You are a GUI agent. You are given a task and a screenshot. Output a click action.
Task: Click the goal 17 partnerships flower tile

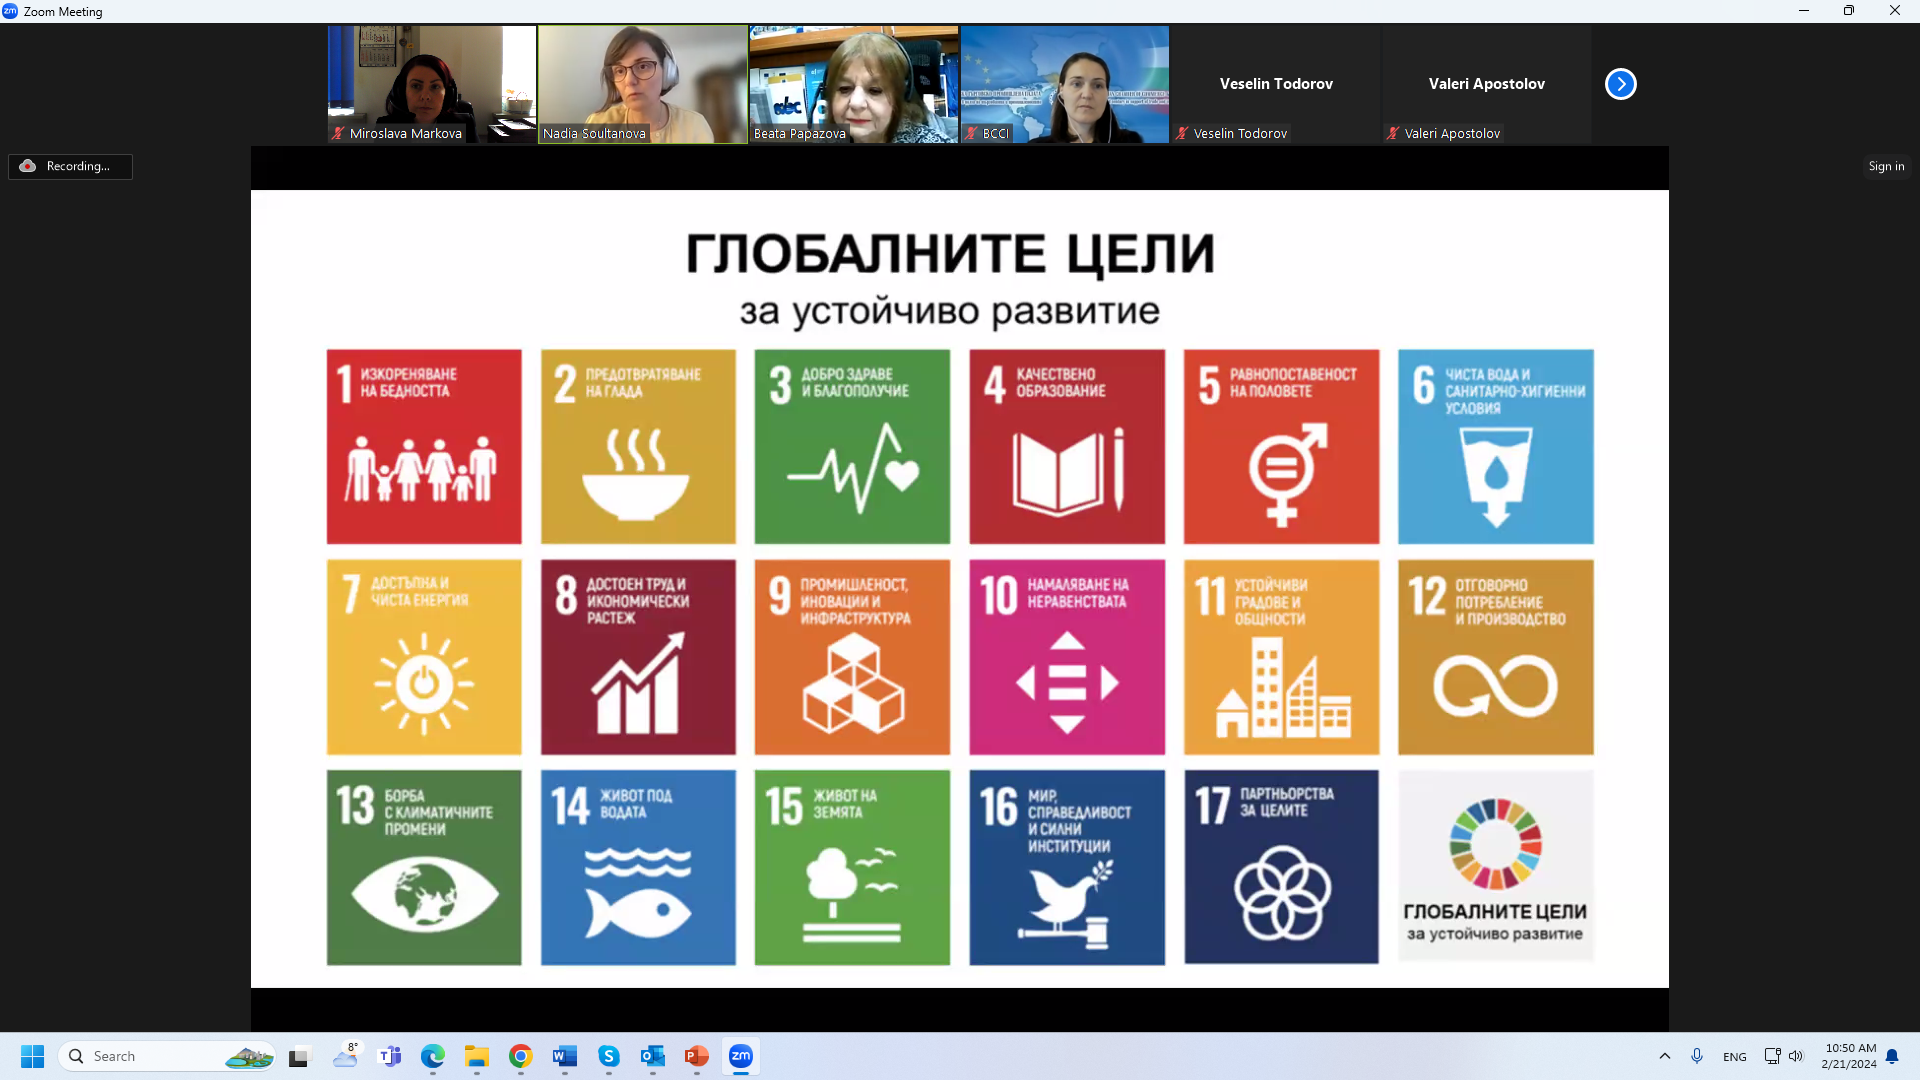pos(1281,867)
